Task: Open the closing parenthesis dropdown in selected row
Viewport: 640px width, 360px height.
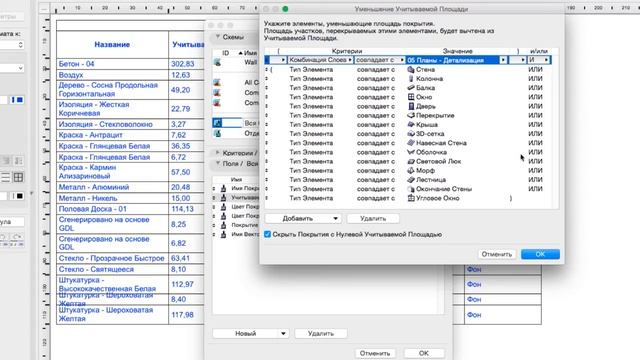Action: coord(518,60)
